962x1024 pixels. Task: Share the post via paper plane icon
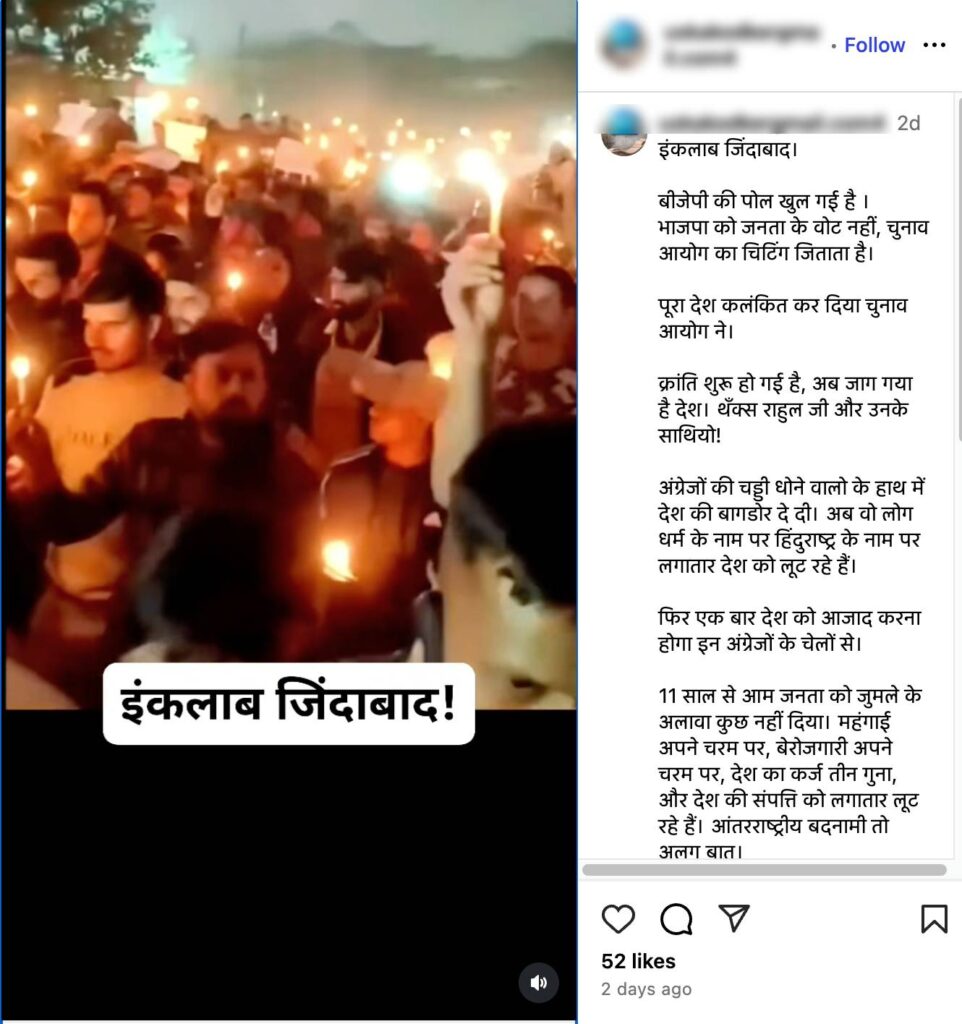click(x=733, y=918)
